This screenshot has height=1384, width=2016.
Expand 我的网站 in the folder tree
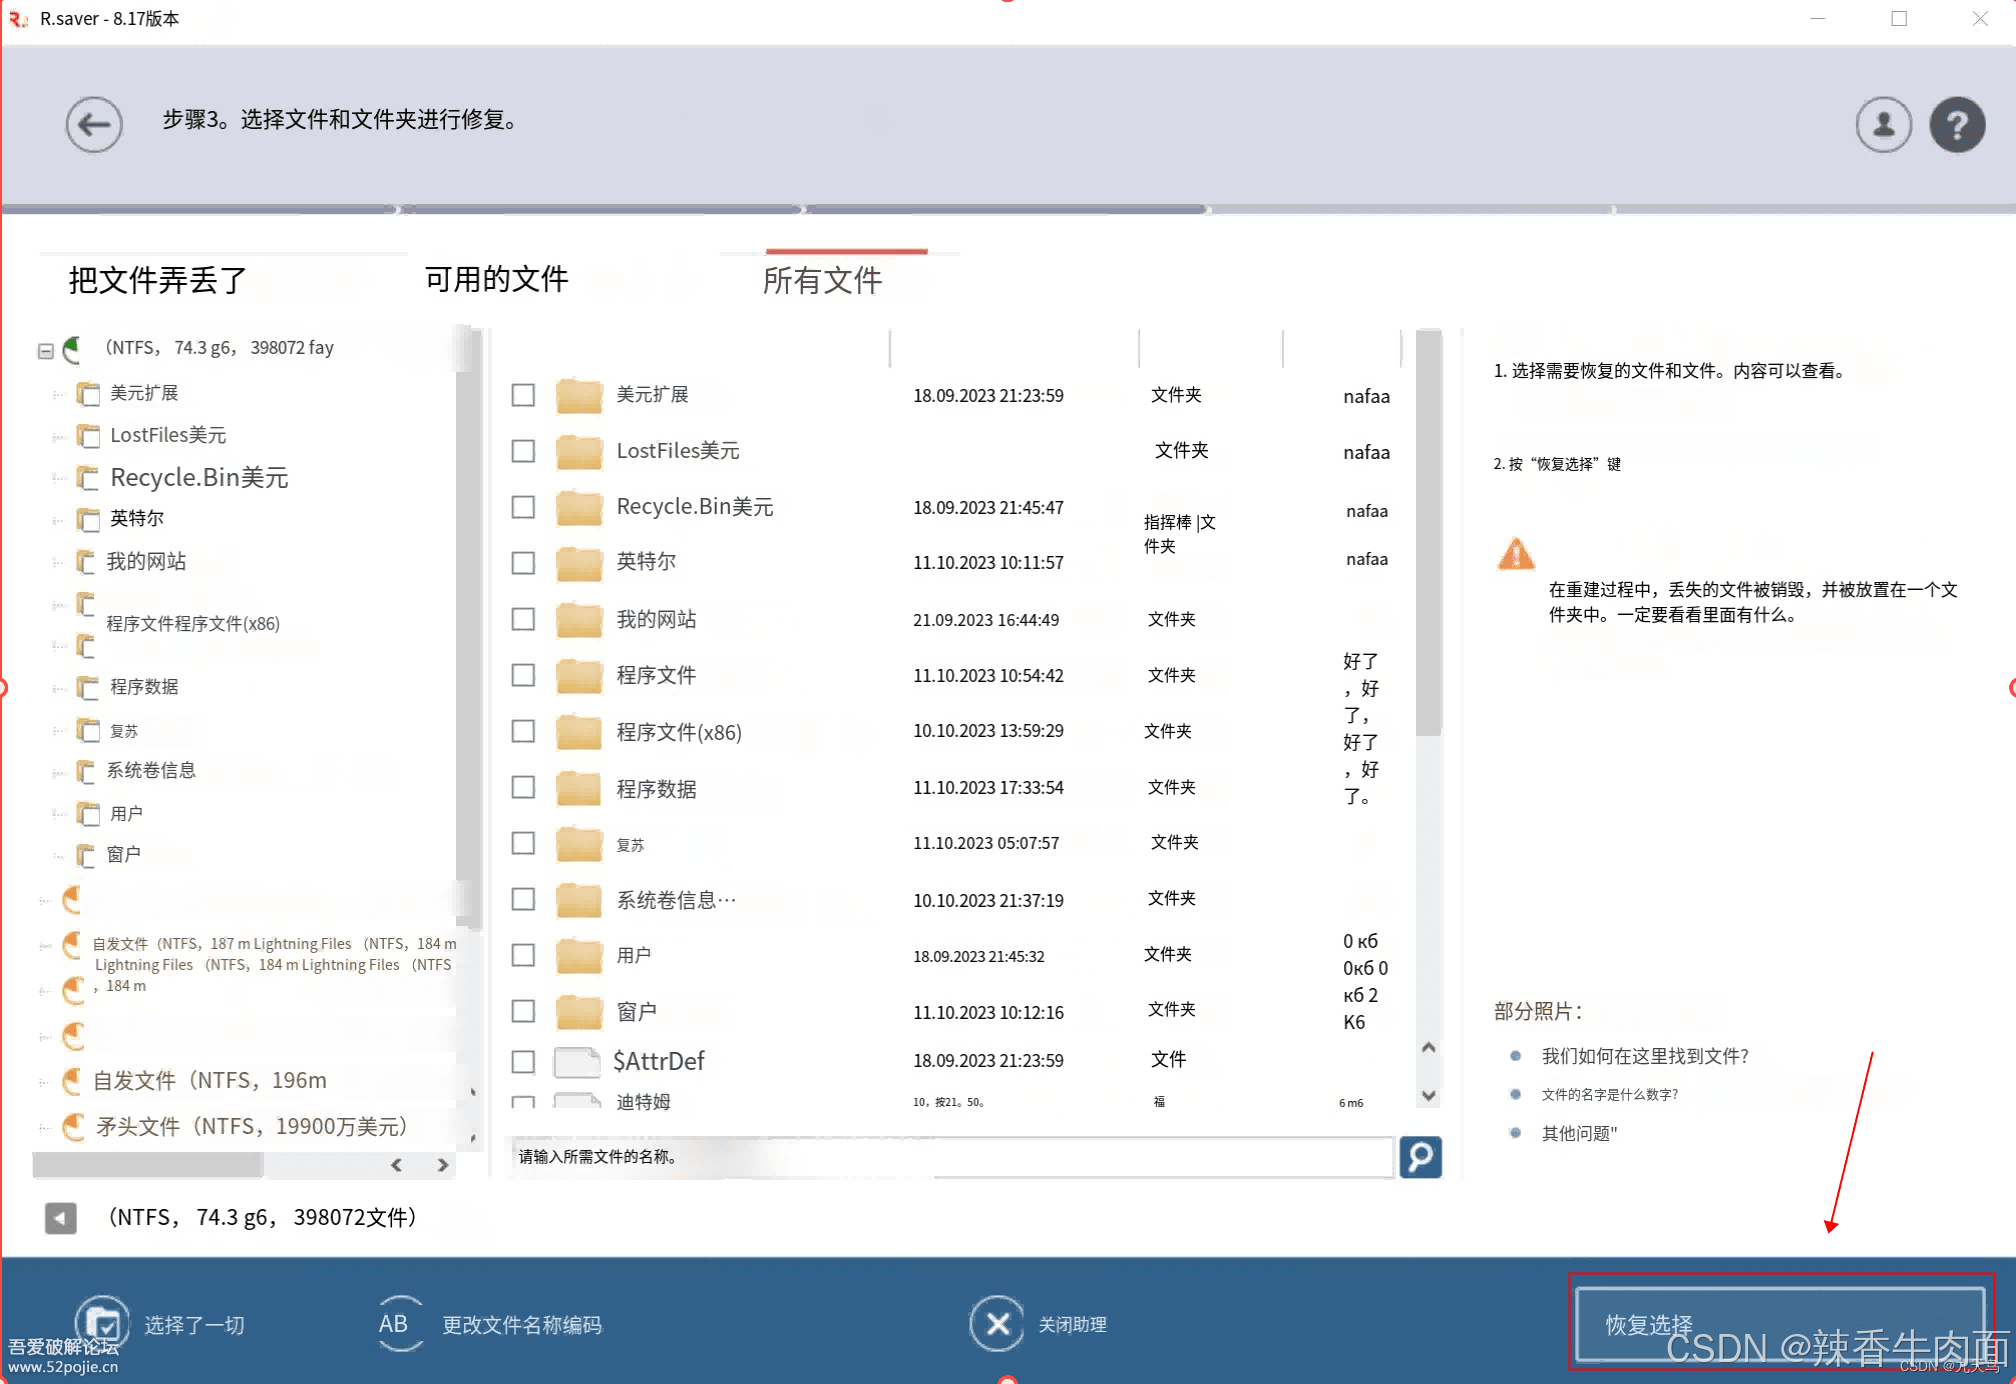tap(58, 563)
